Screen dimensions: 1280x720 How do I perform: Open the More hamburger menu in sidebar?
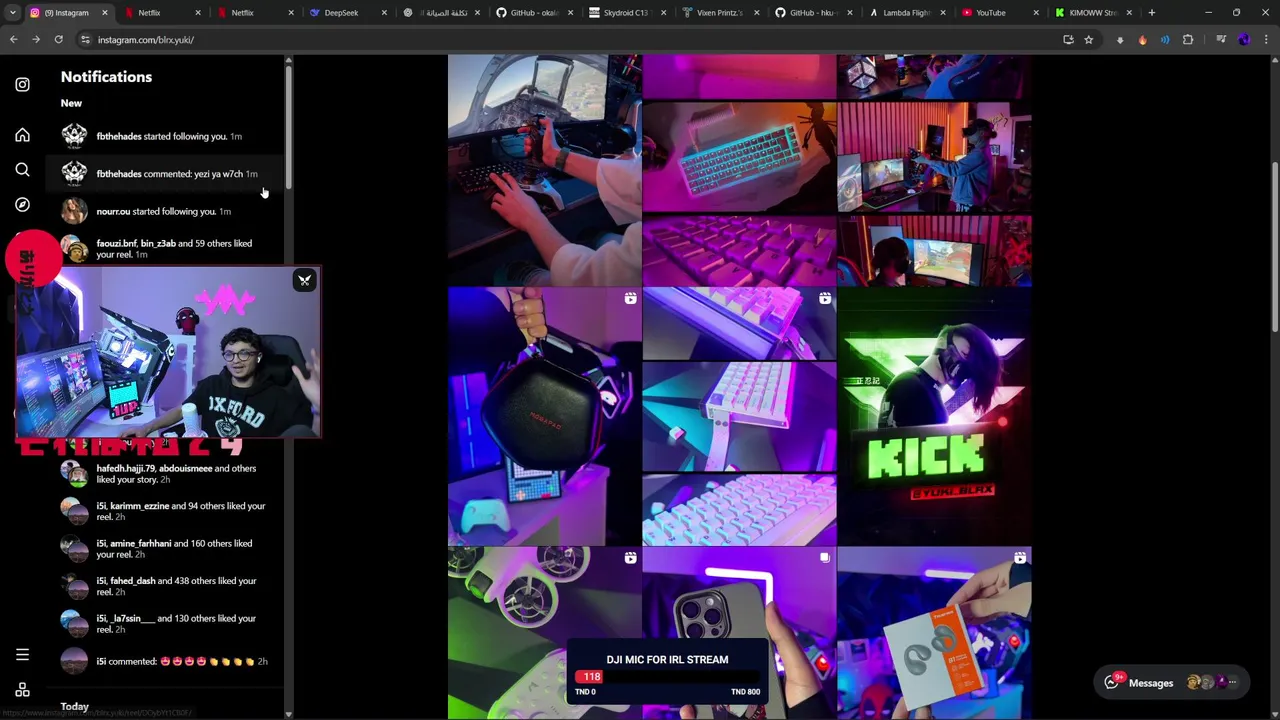(x=22, y=655)
